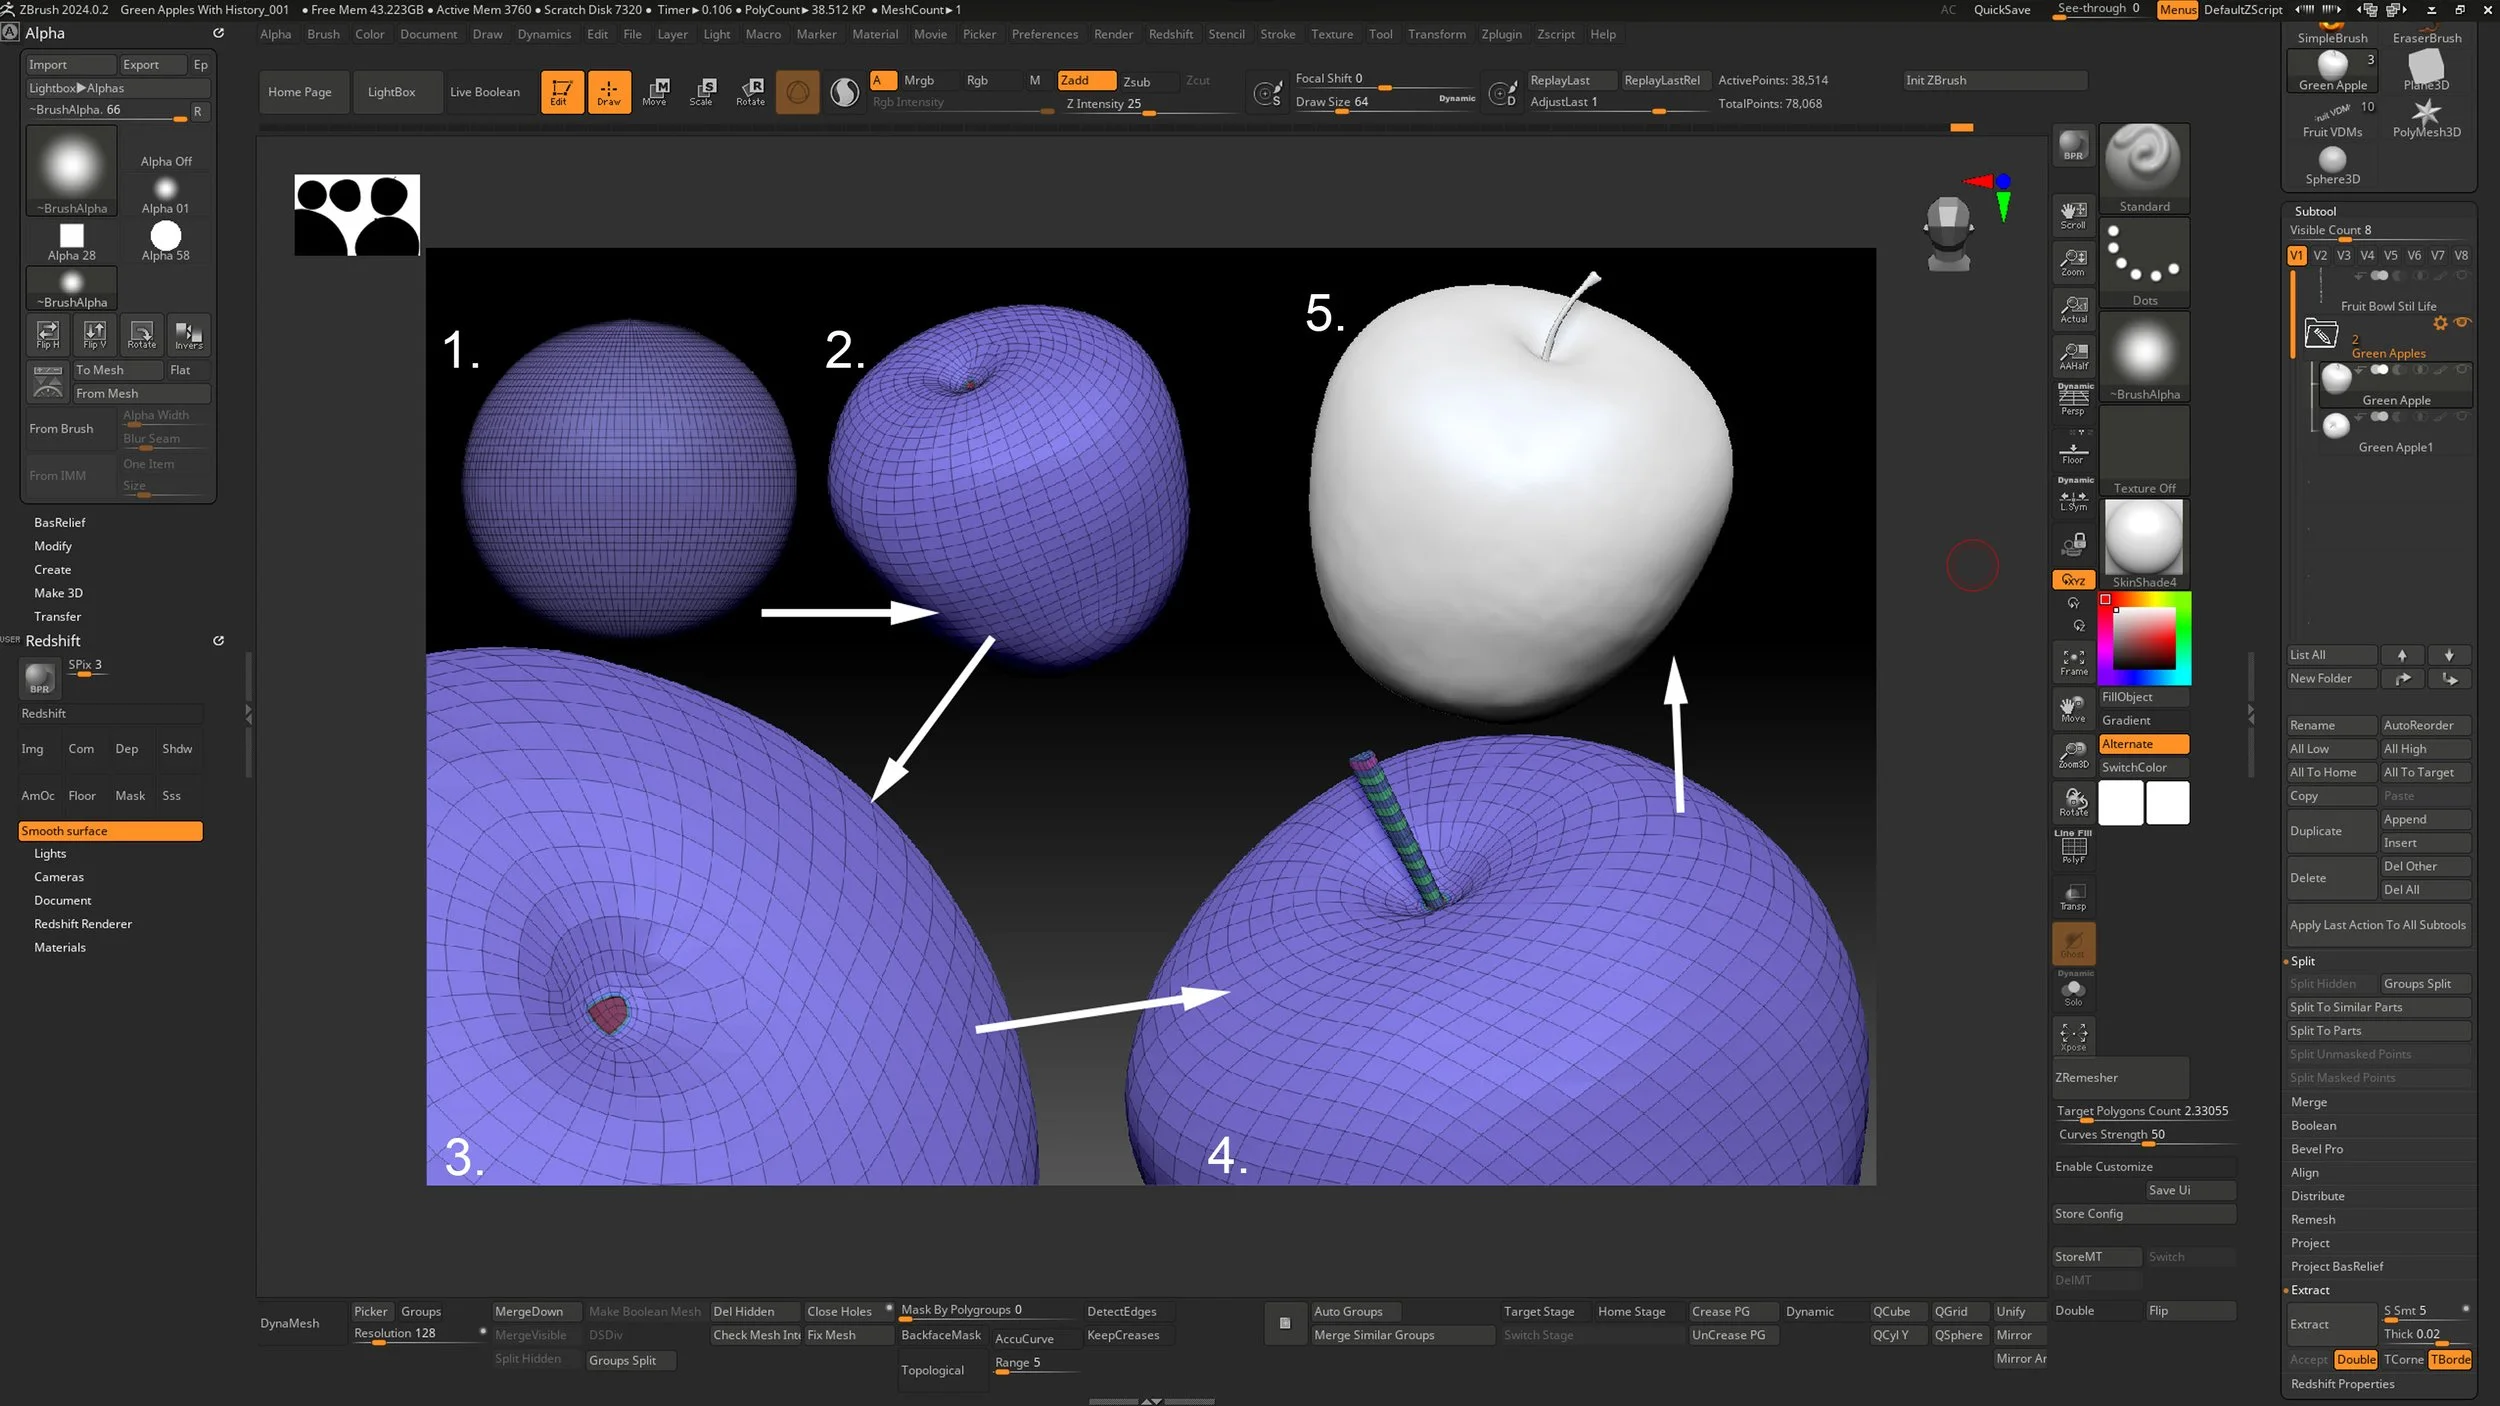Pick a color in the color picker
The height and width of the screenshot is (1406, 2500).
[x=2143, y=638]
